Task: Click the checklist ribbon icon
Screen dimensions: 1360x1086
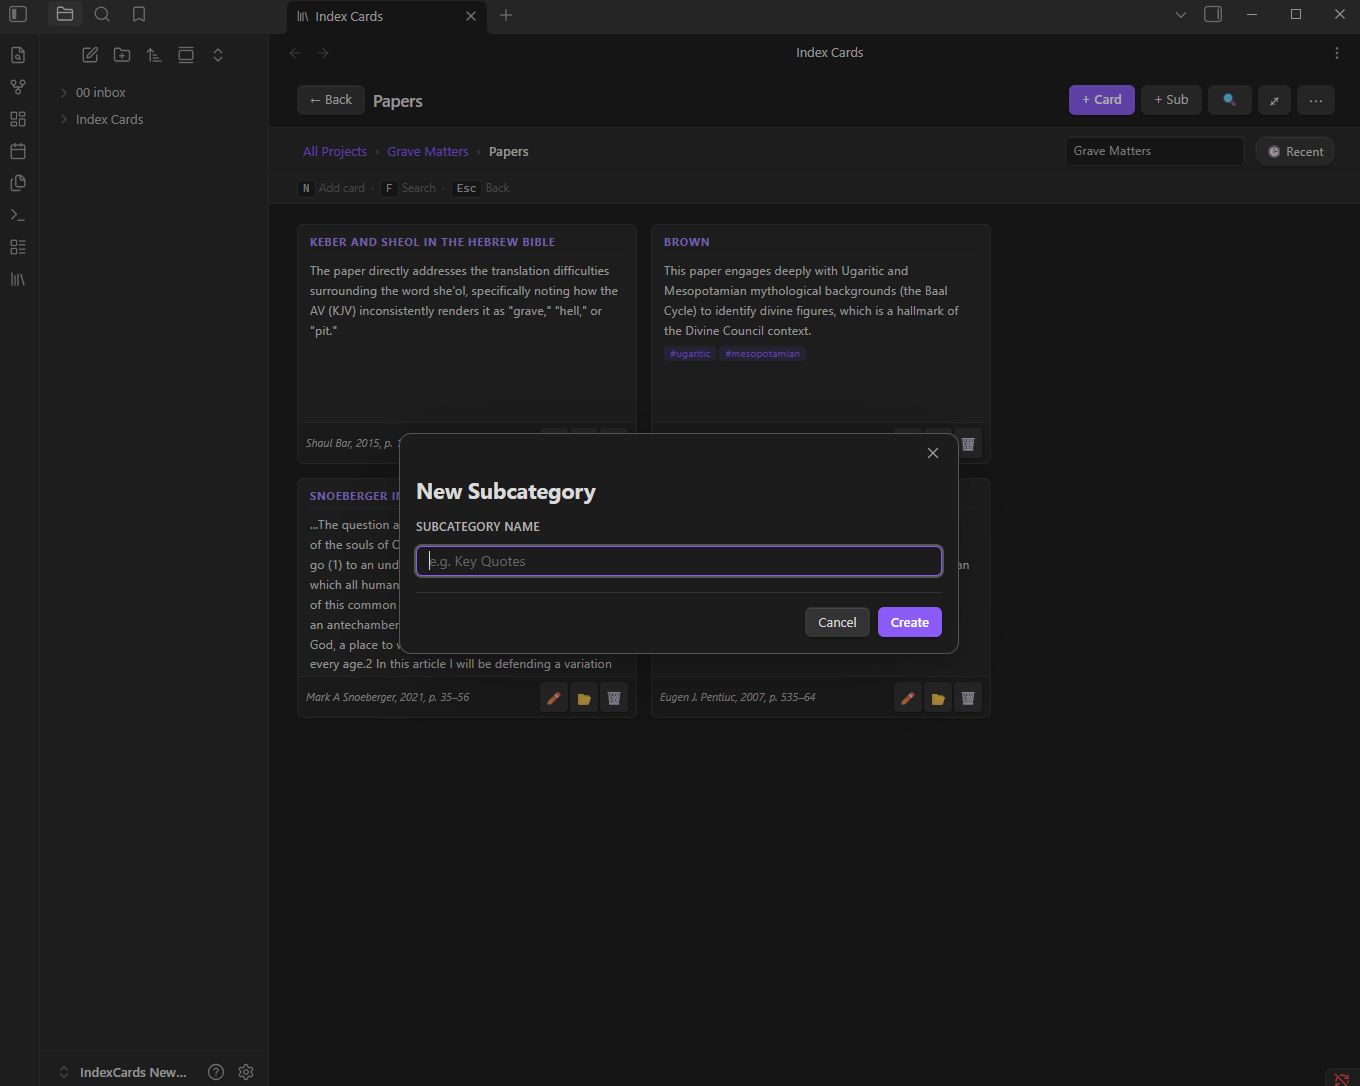Action: [18, 247]
